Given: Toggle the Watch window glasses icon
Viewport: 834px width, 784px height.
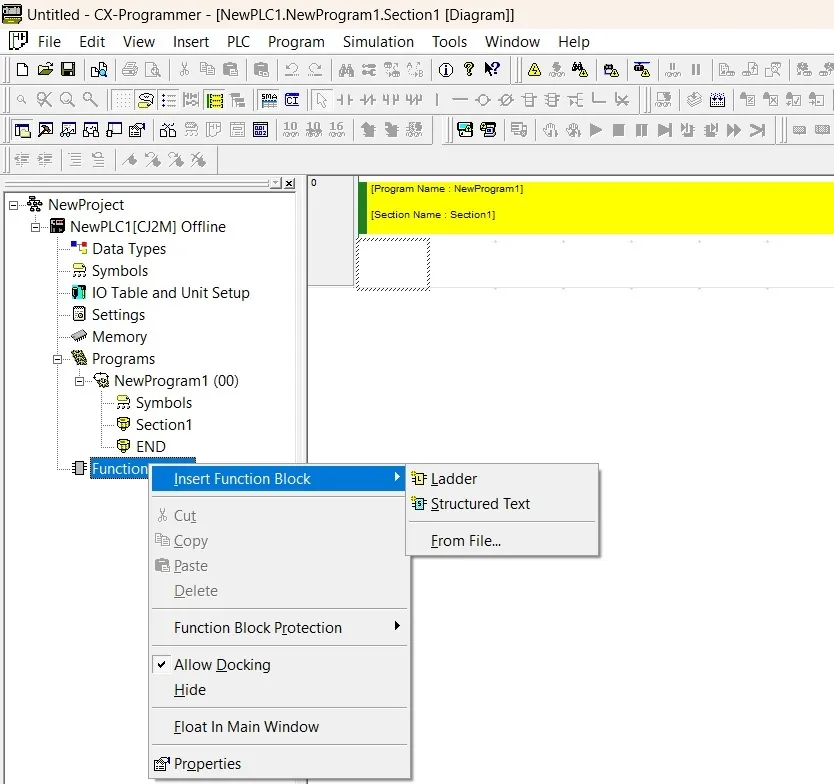Looking at the screenshot, I should (68, 130).
